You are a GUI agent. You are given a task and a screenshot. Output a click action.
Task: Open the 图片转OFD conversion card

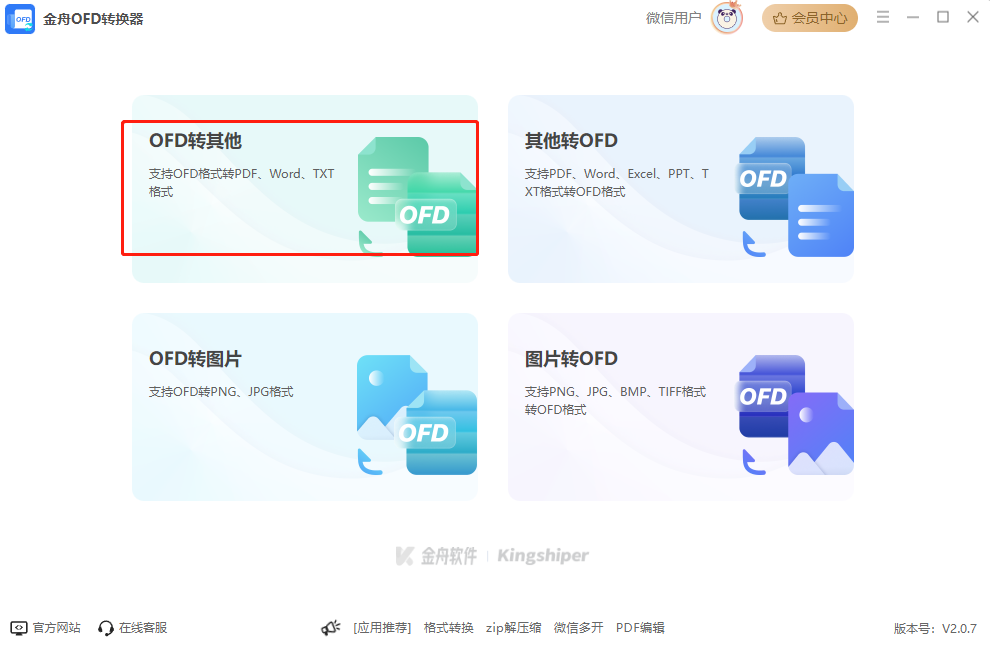pos(681,407)
